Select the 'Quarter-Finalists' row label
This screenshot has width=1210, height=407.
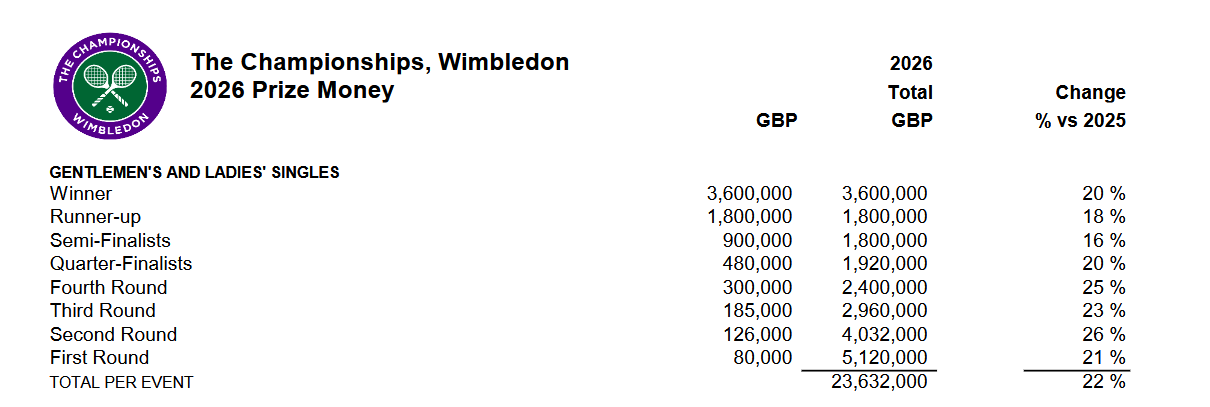(x=121, y=264)
